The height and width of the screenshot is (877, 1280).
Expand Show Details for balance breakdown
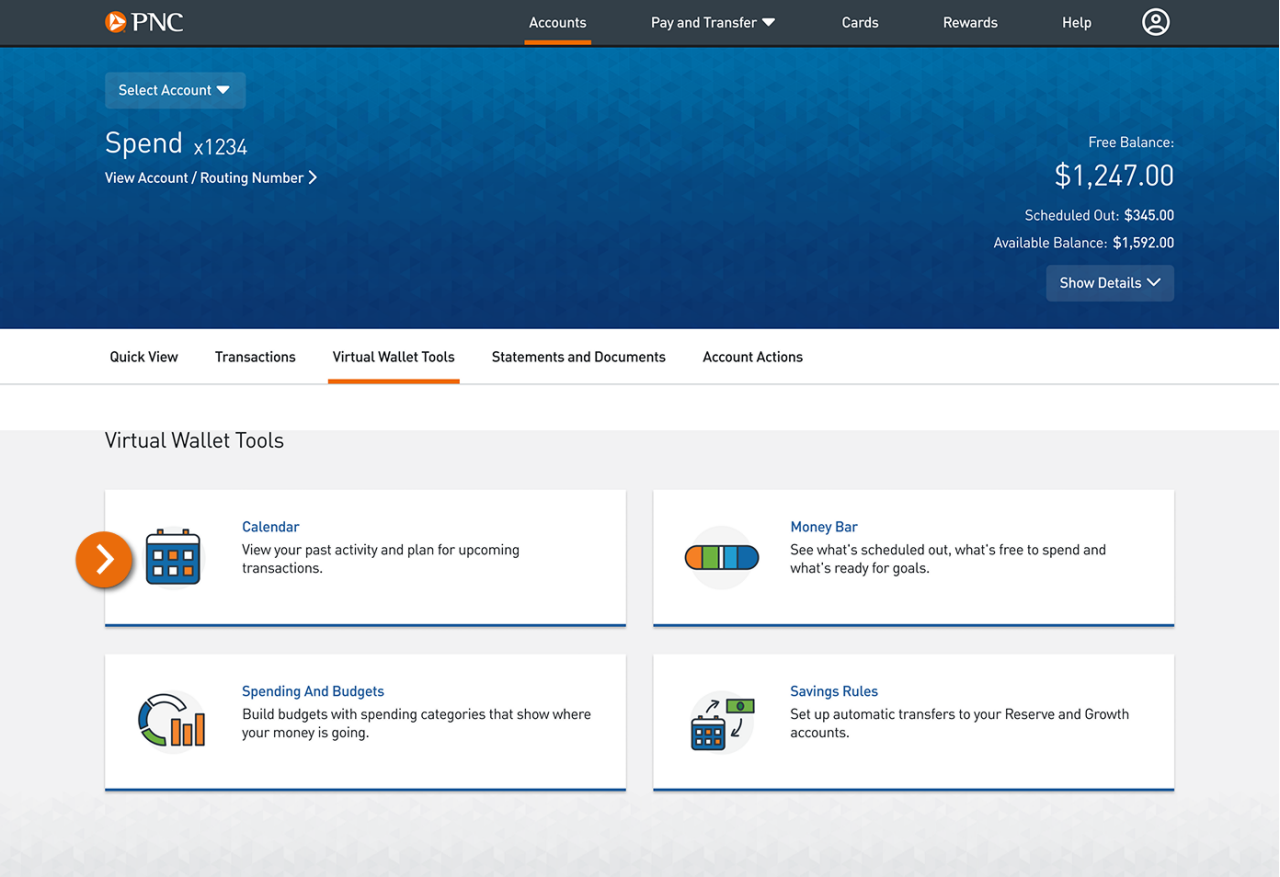pos(1109,283)
